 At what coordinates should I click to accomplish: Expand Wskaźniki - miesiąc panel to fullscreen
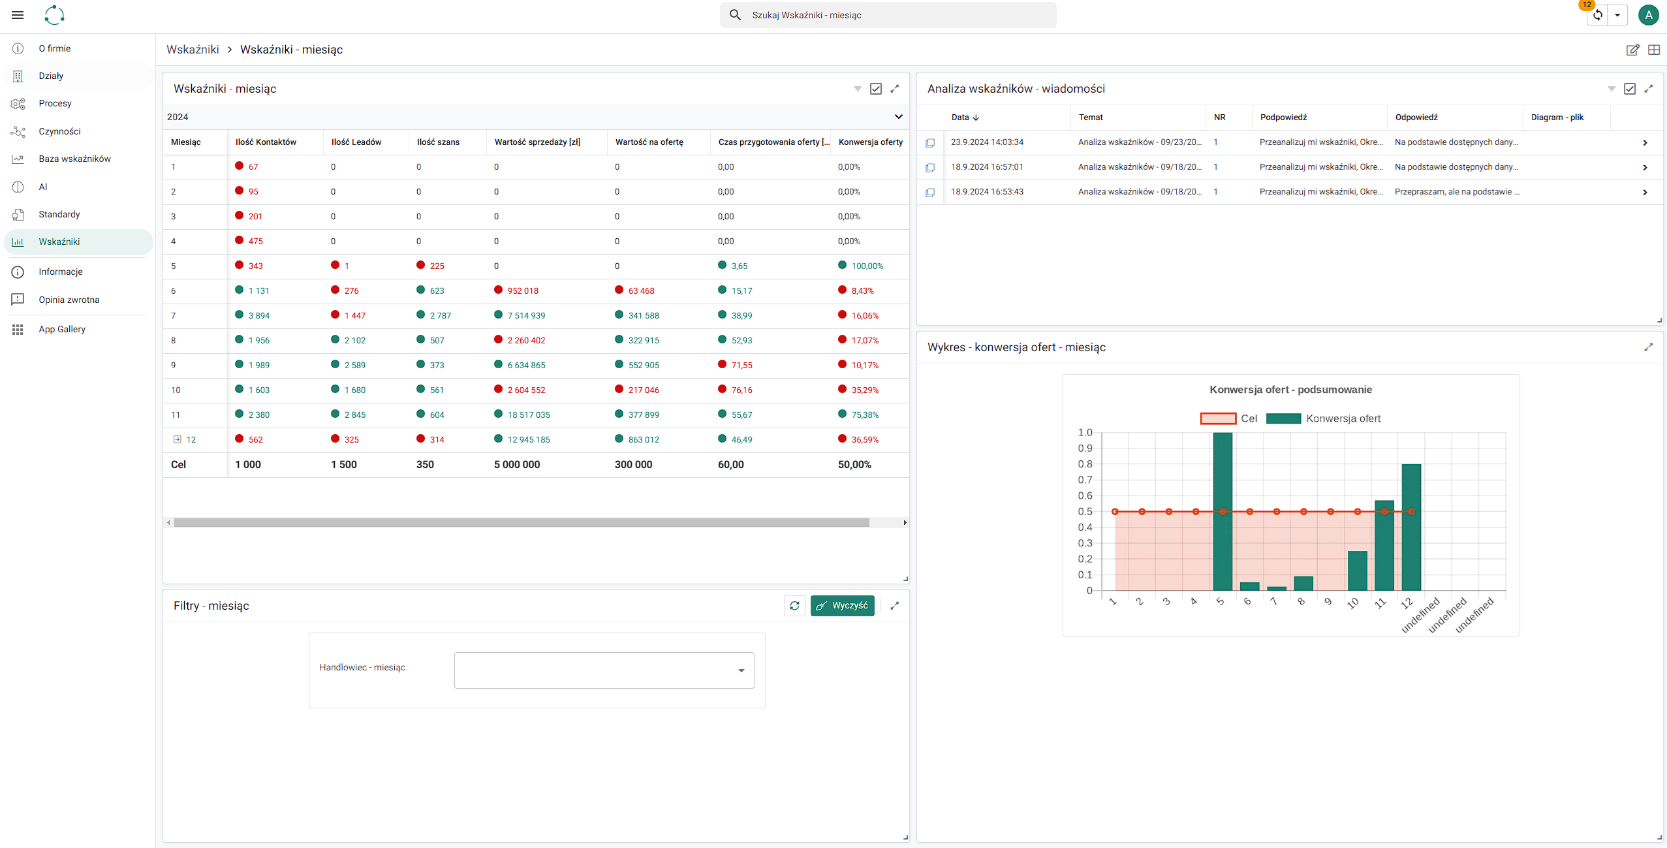click(895, 89)
